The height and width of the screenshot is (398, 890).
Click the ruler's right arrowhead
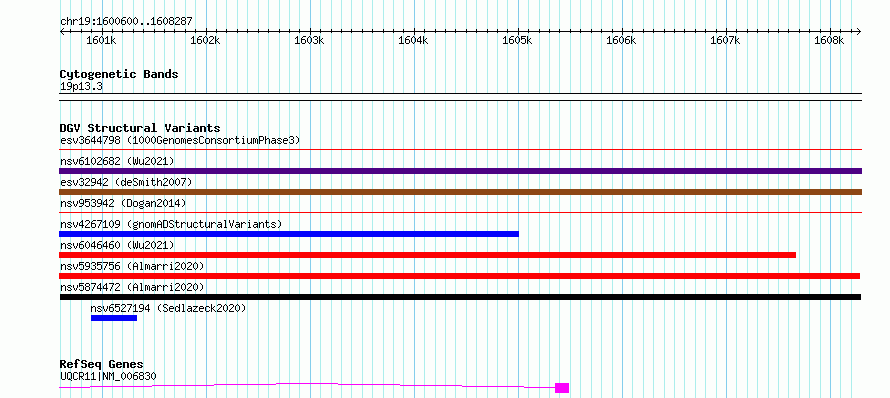(x=859, y=31)
